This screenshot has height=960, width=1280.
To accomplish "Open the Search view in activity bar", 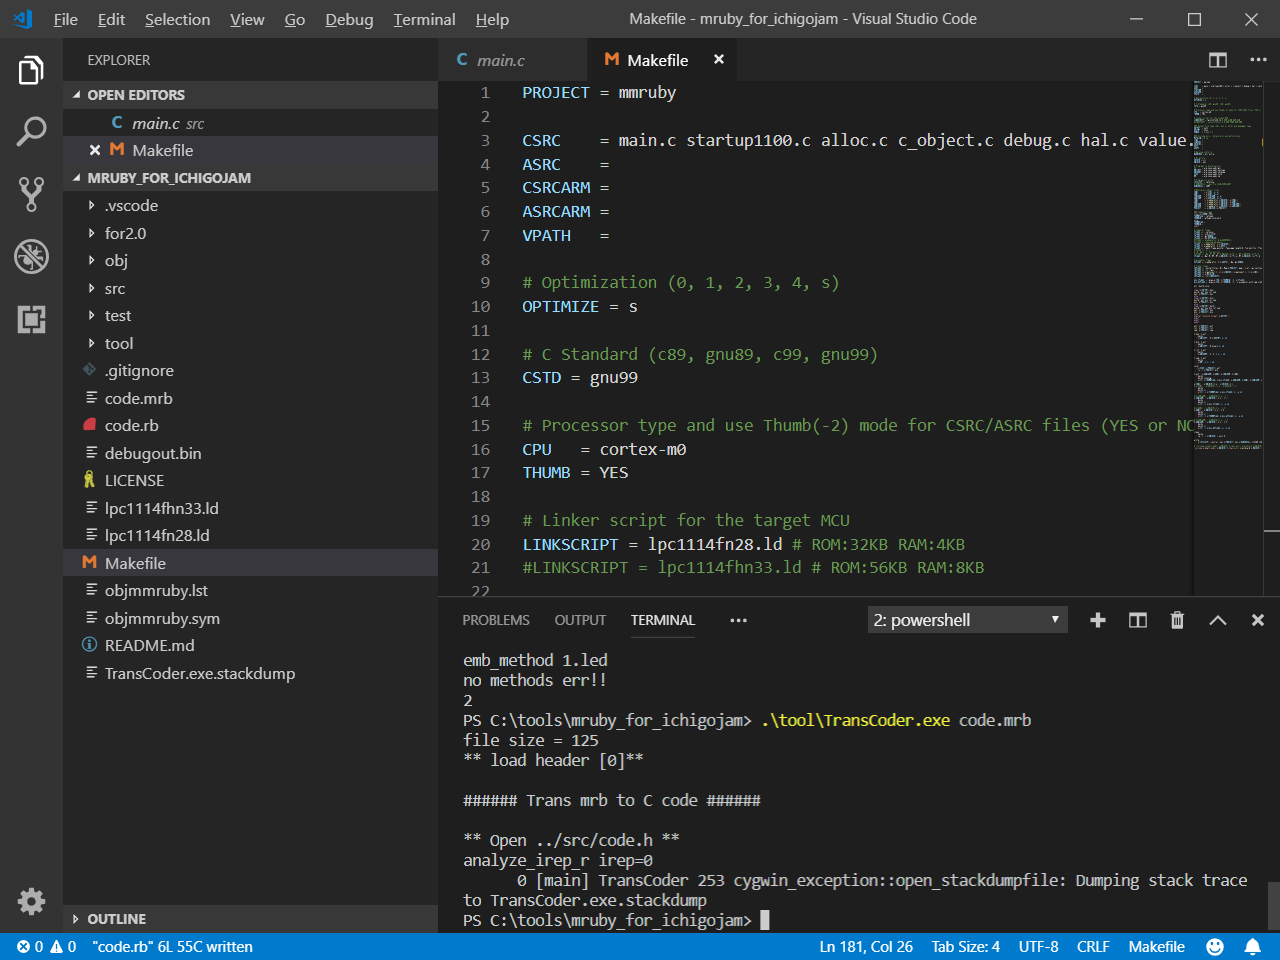I will 31,131.
